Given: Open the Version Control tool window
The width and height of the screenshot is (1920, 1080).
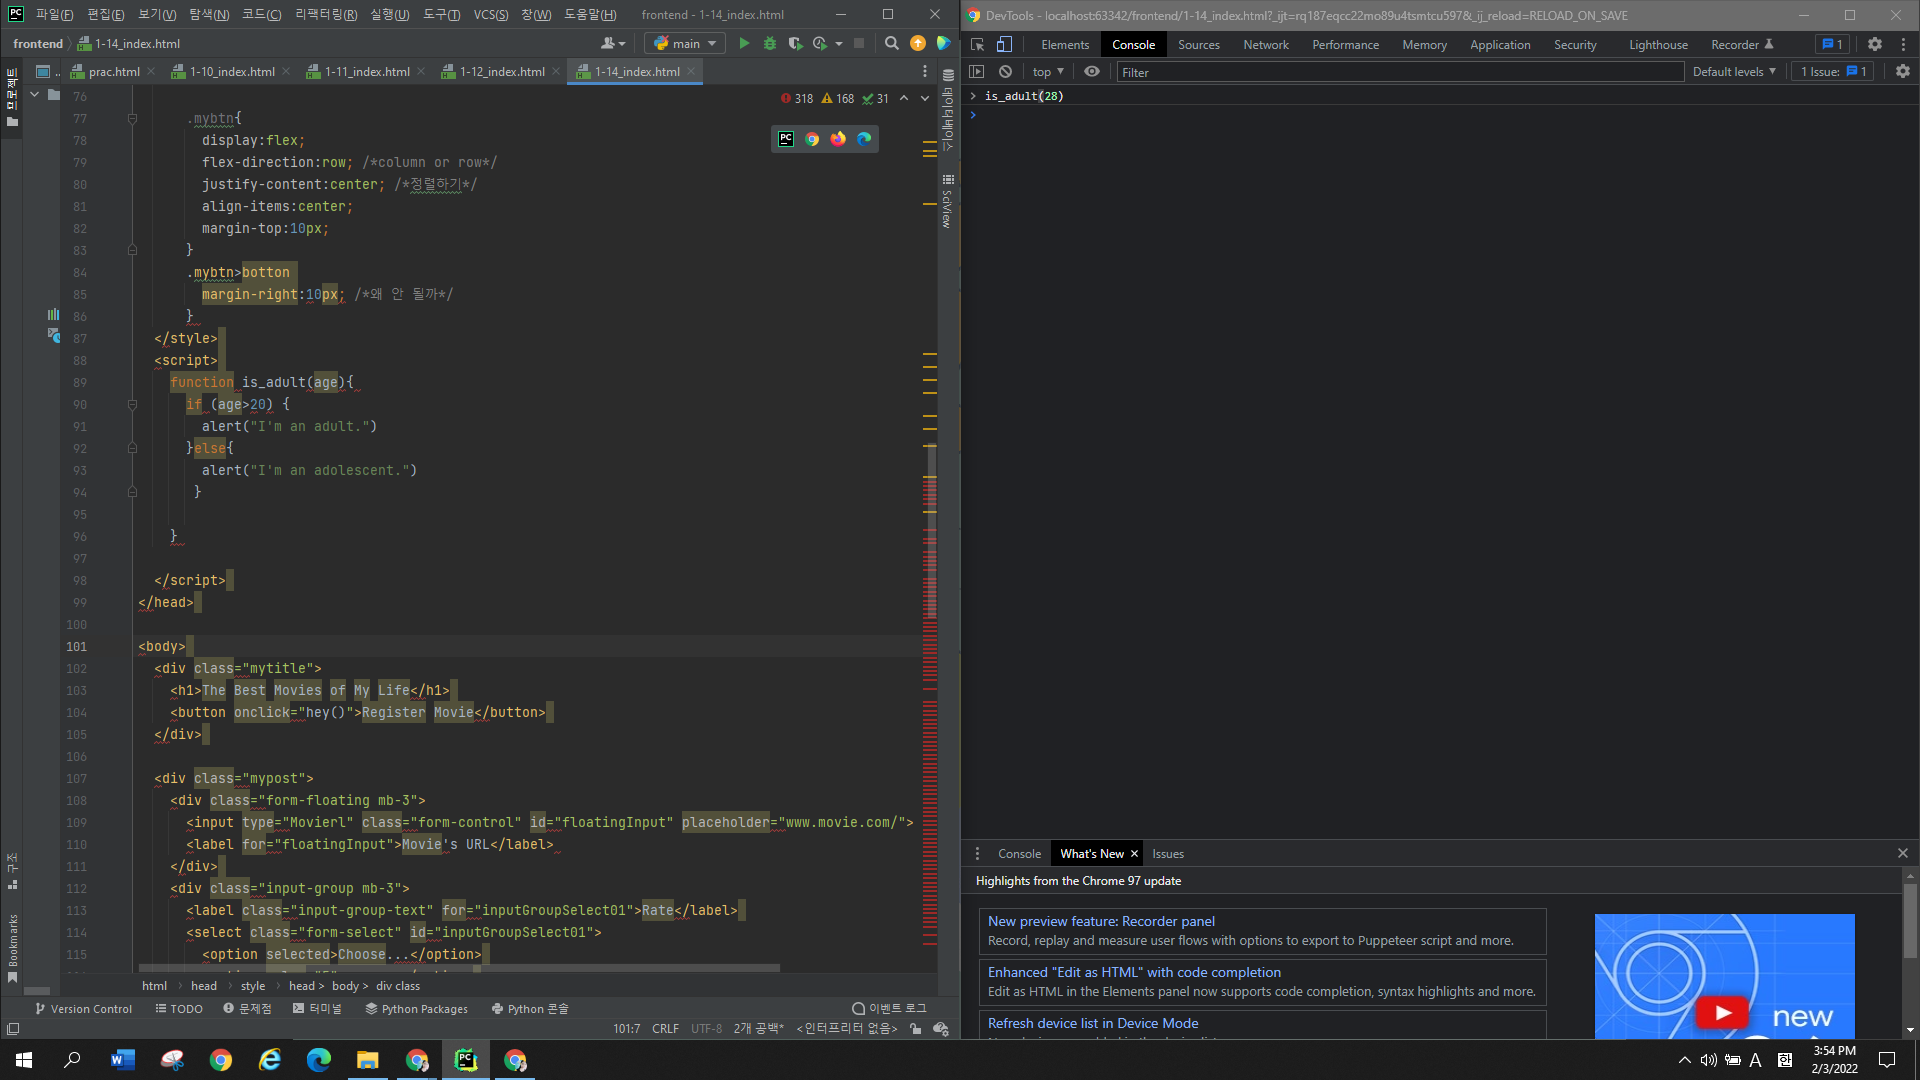Looking at the screenshot, I should [x=83, y=1008].
